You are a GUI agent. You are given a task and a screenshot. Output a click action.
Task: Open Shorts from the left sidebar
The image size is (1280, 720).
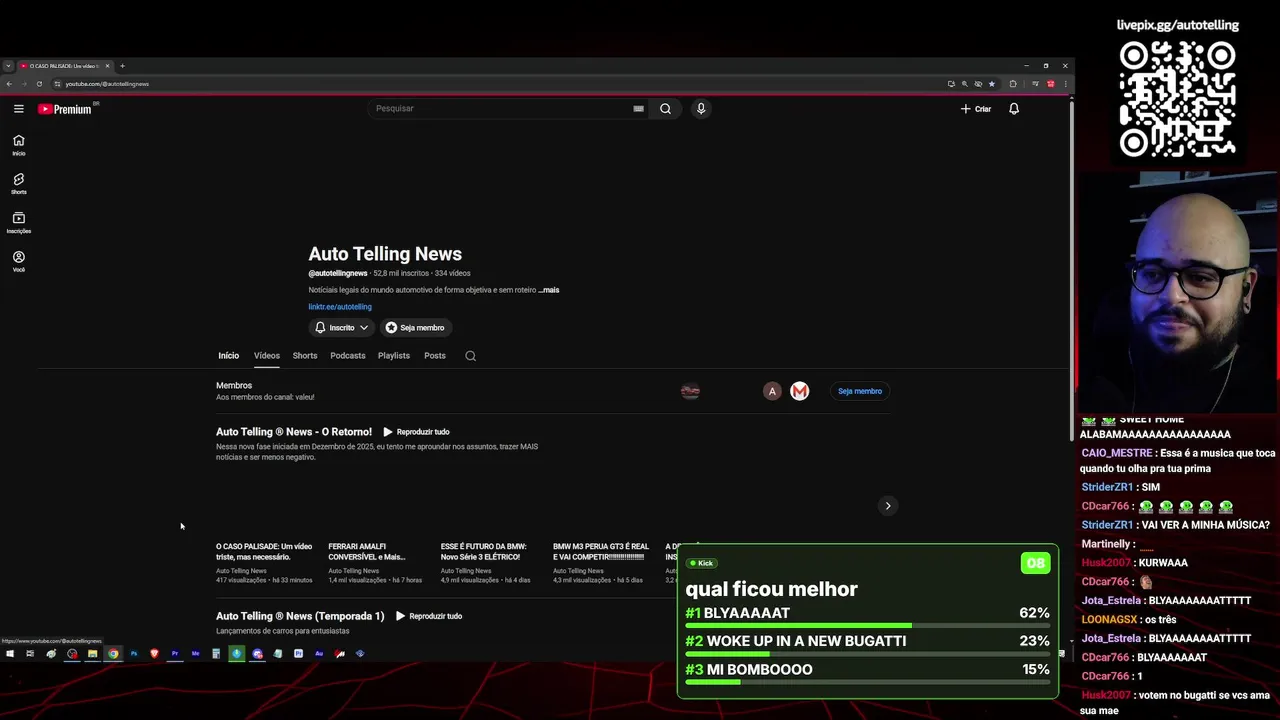pos(18,184)
